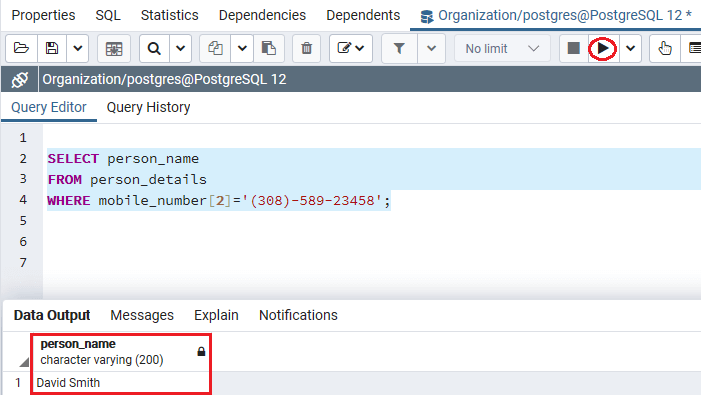Stop the running query
This screenshot has width=701, height=395.
574,48
